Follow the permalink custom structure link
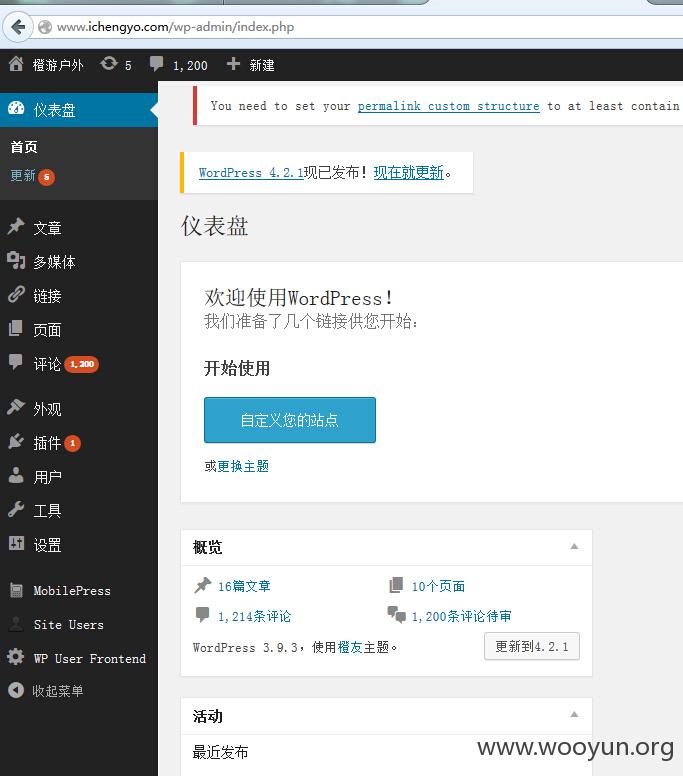 pos(448,106)
